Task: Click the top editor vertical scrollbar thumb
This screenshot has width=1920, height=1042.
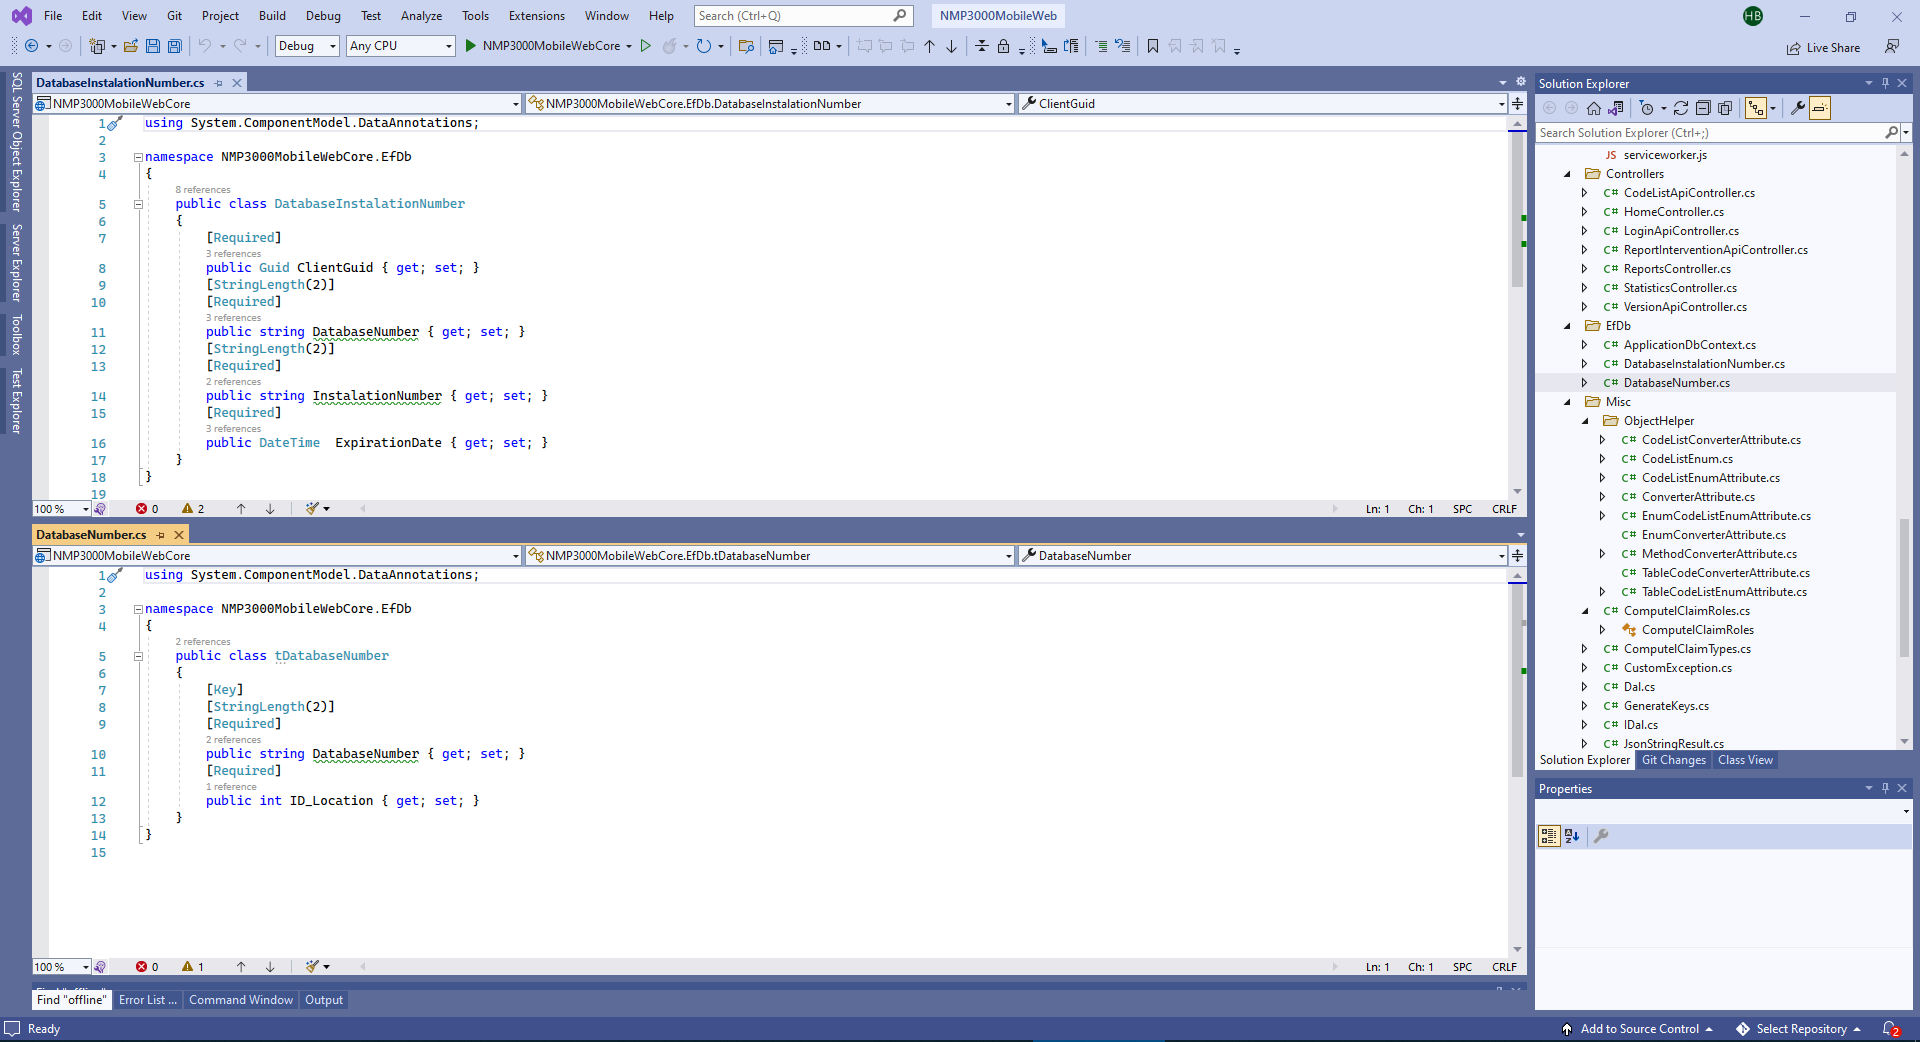Action: coord(1518,212)
